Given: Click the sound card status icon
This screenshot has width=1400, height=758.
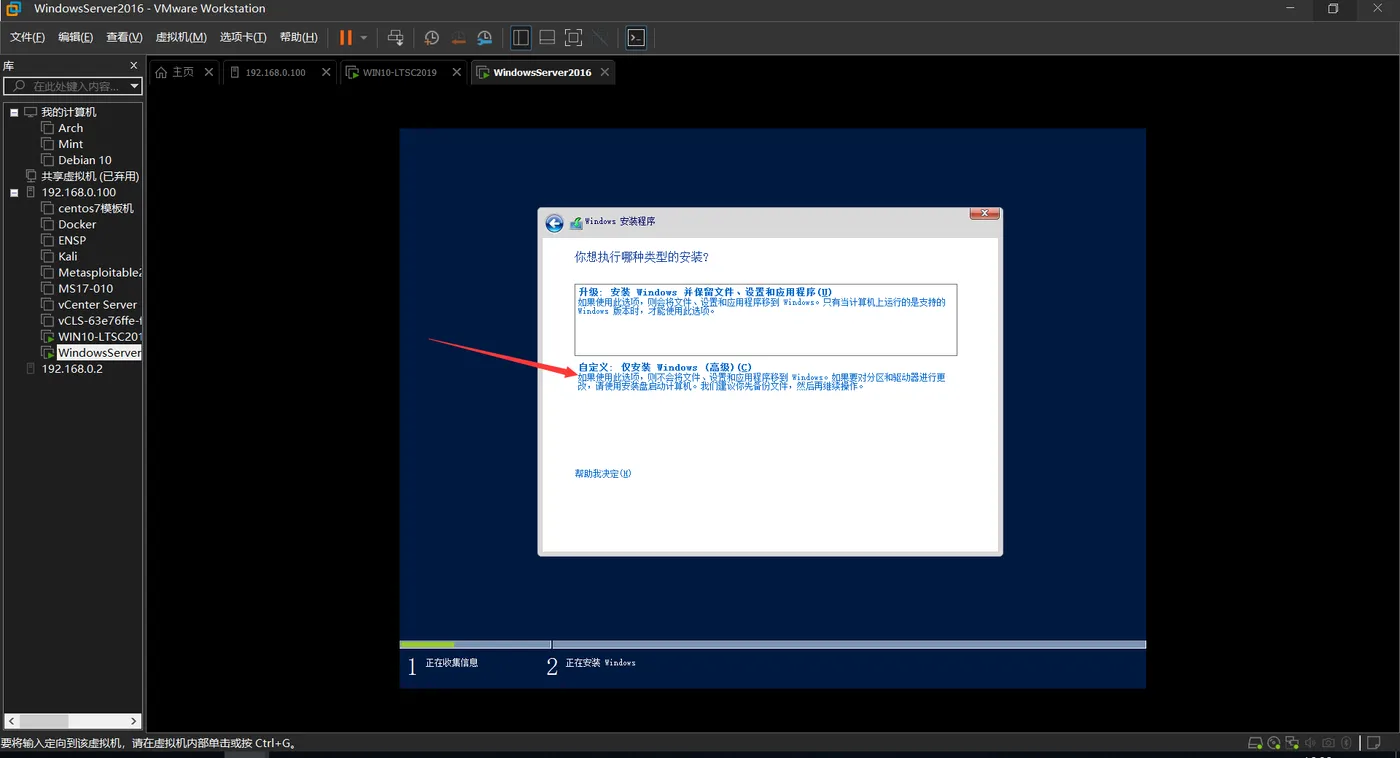Looking at the screenshot, I should point(1310,743).
